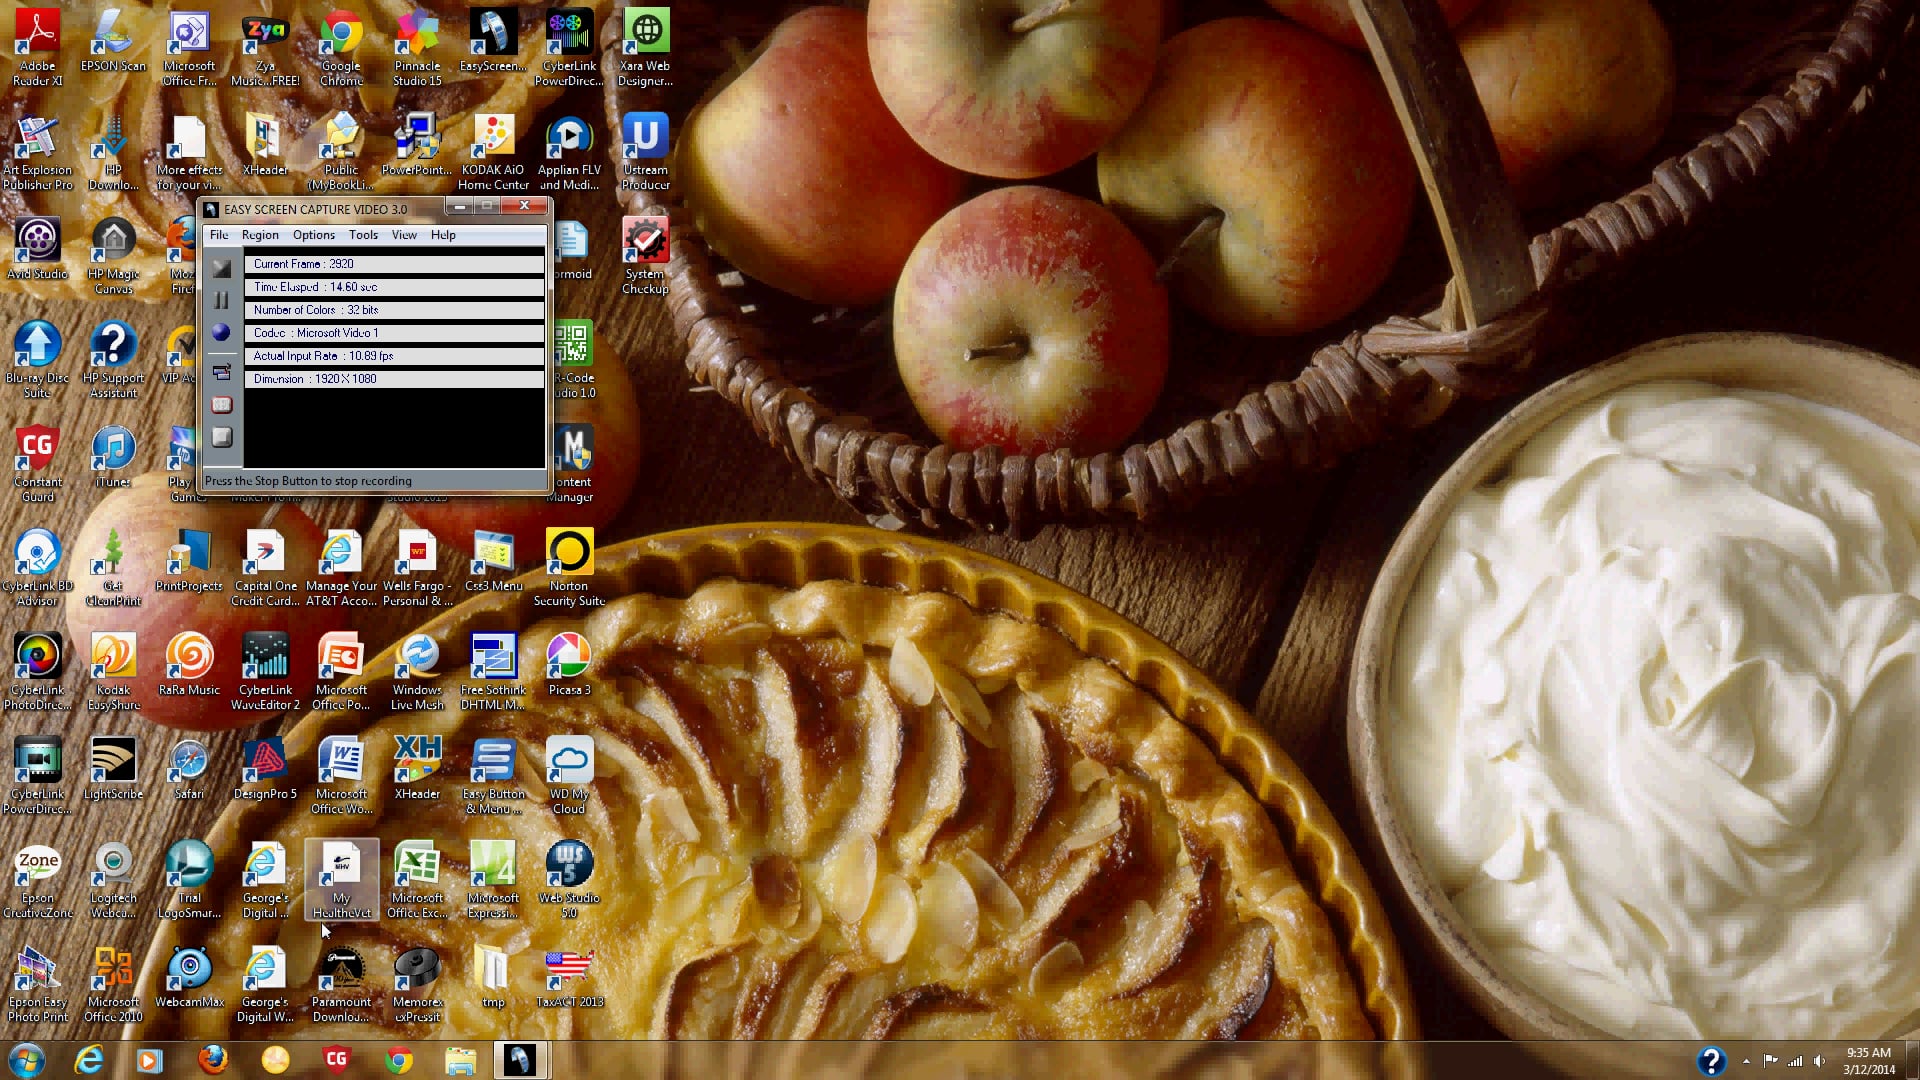Select the Google Chrome desktop icon
The image size is (1920, 1080).
[x=341, y=48]
